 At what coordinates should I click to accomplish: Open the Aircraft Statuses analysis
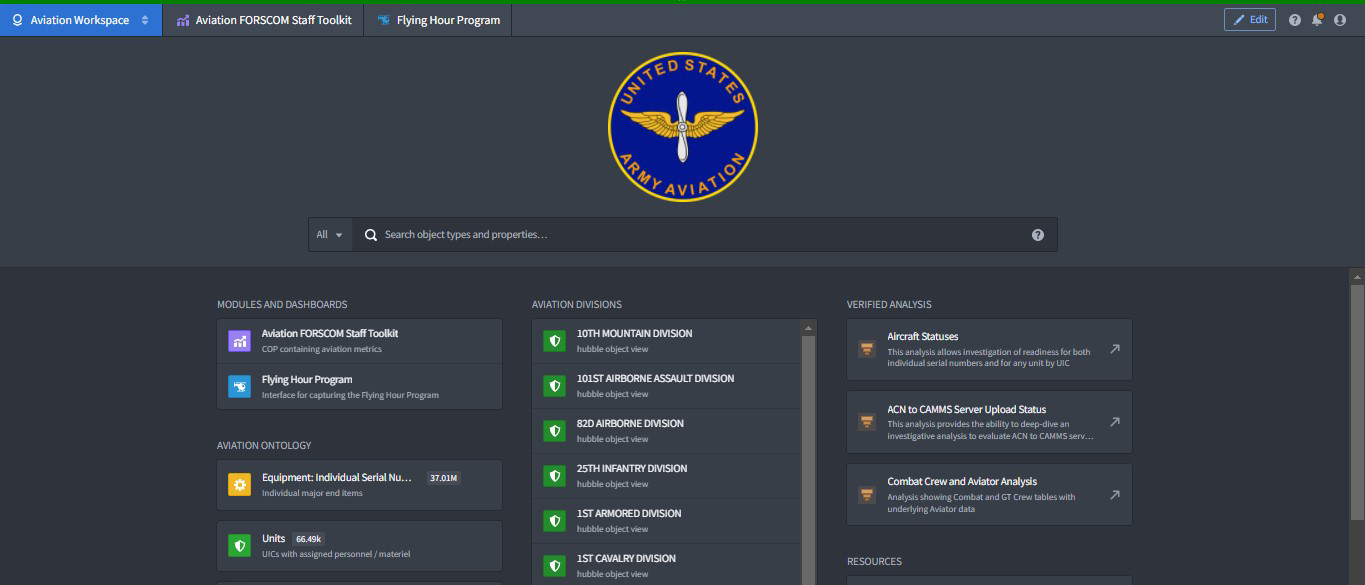click(989, 350)
